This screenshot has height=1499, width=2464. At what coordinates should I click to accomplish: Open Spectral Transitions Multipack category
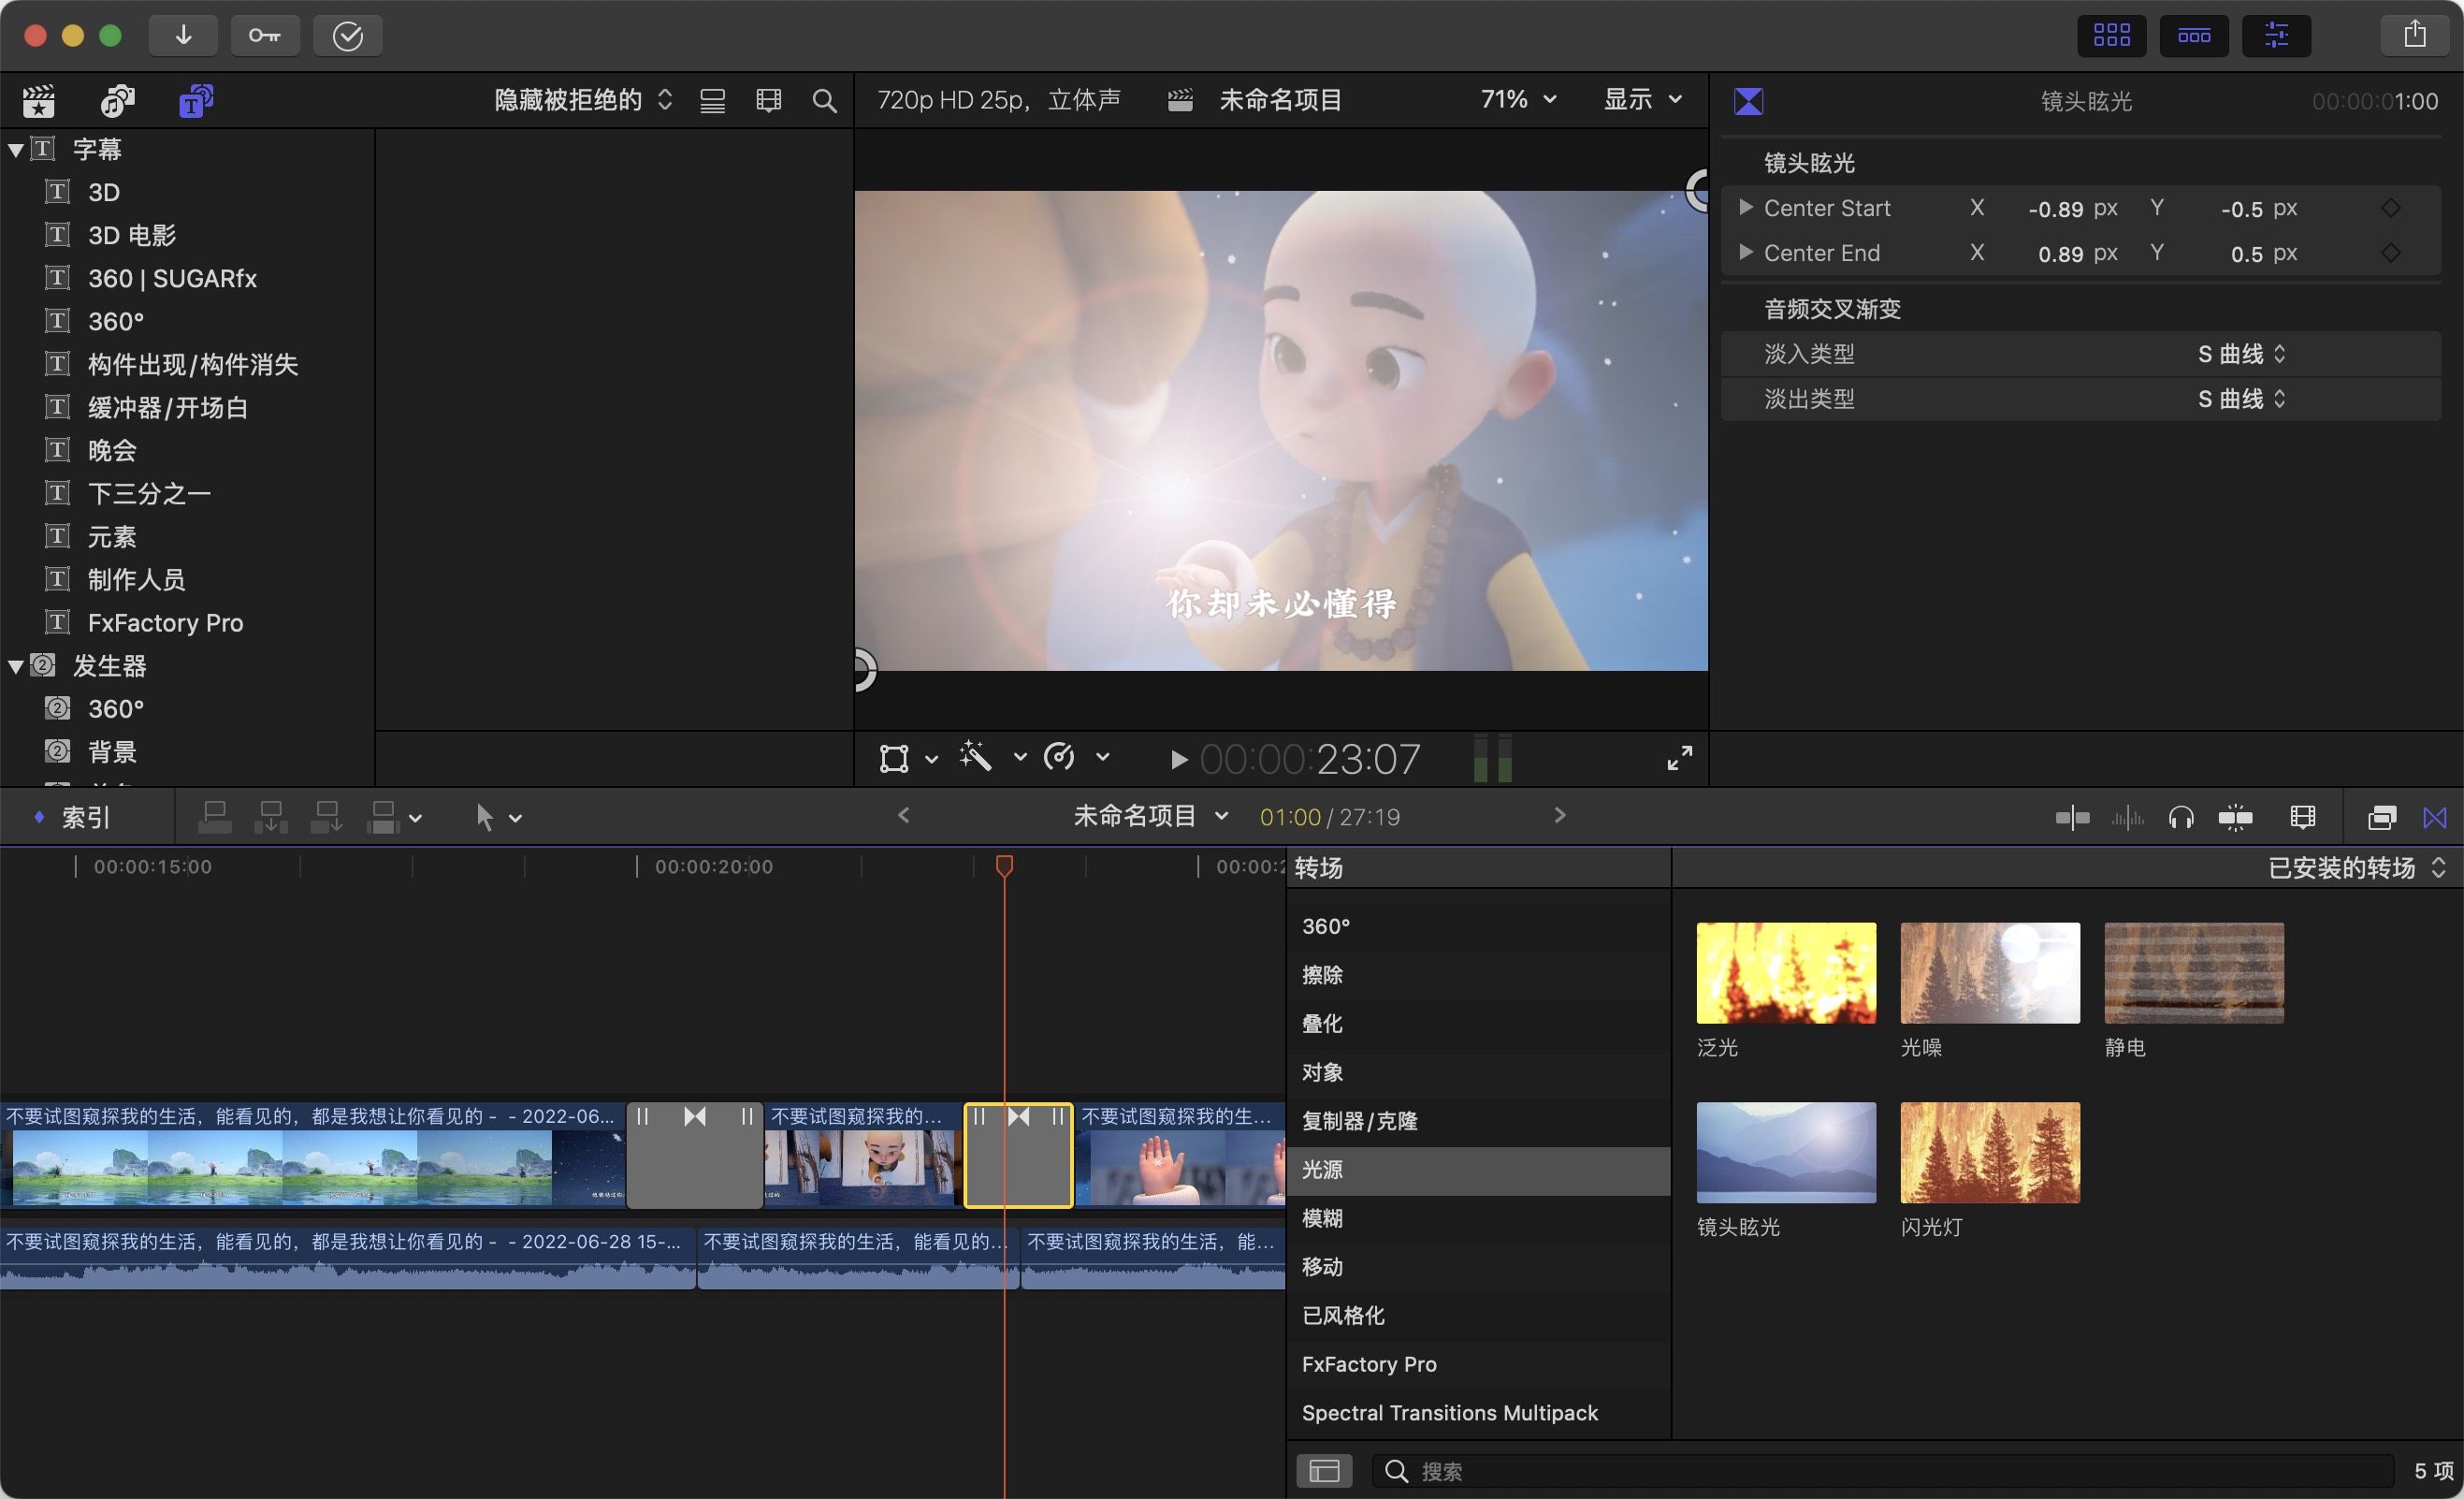[x=1449, y=1412]
